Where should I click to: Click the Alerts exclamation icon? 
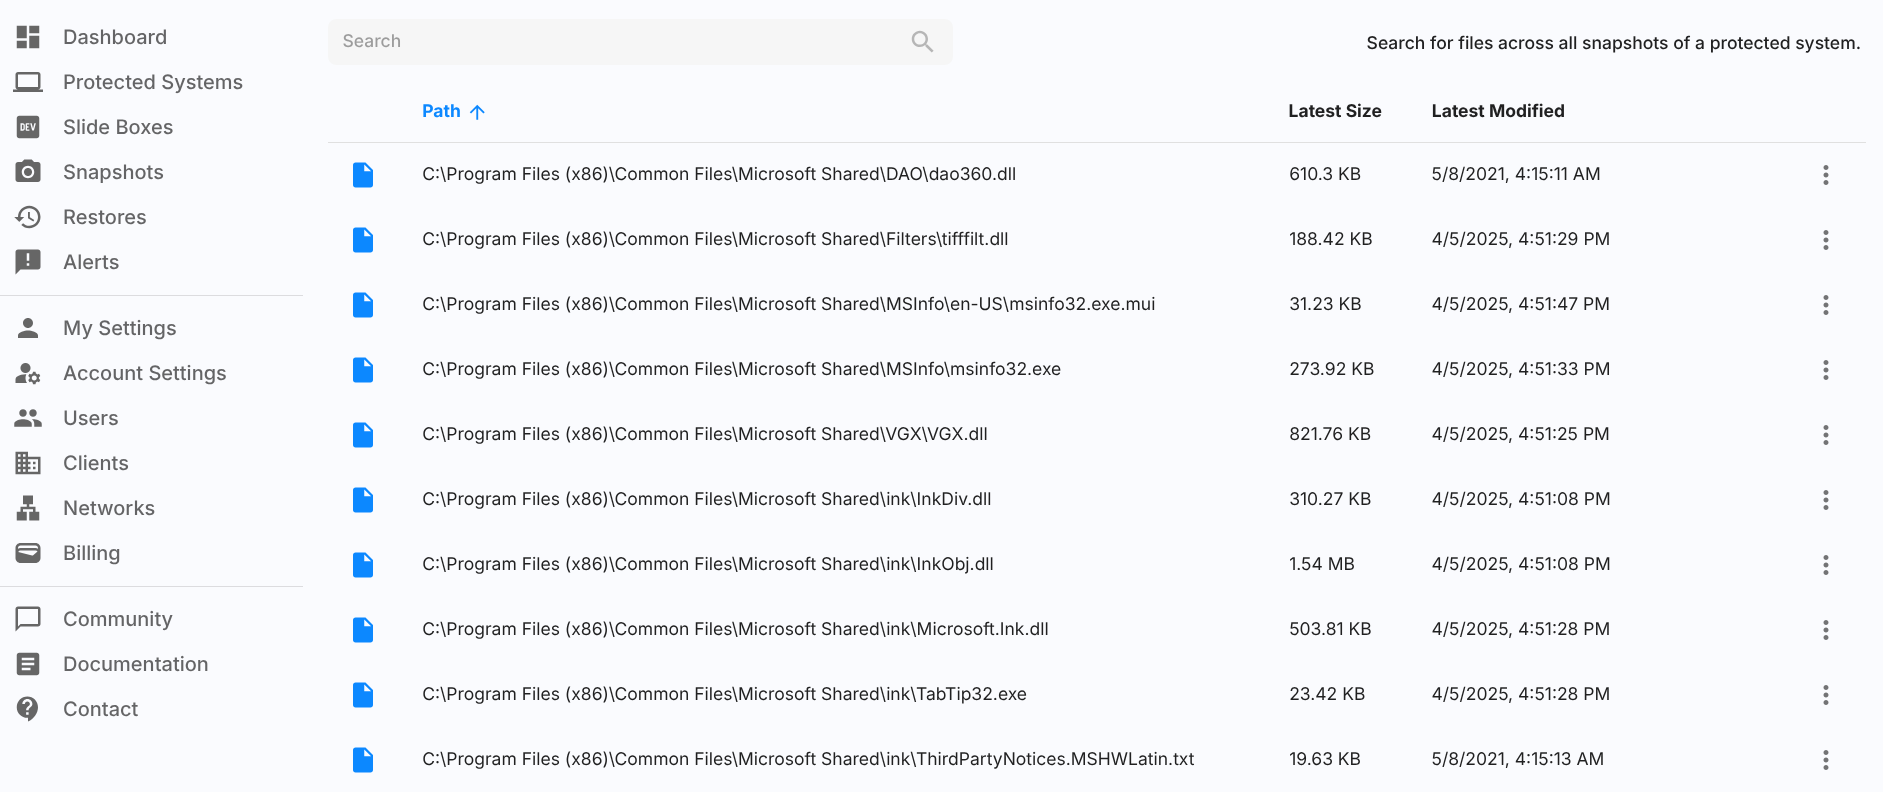(x=28, y=262)
